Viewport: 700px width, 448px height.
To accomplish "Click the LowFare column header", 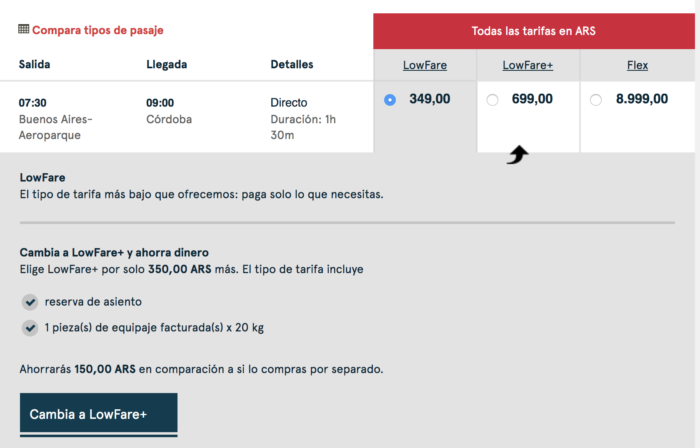I will tap(425, 65).
